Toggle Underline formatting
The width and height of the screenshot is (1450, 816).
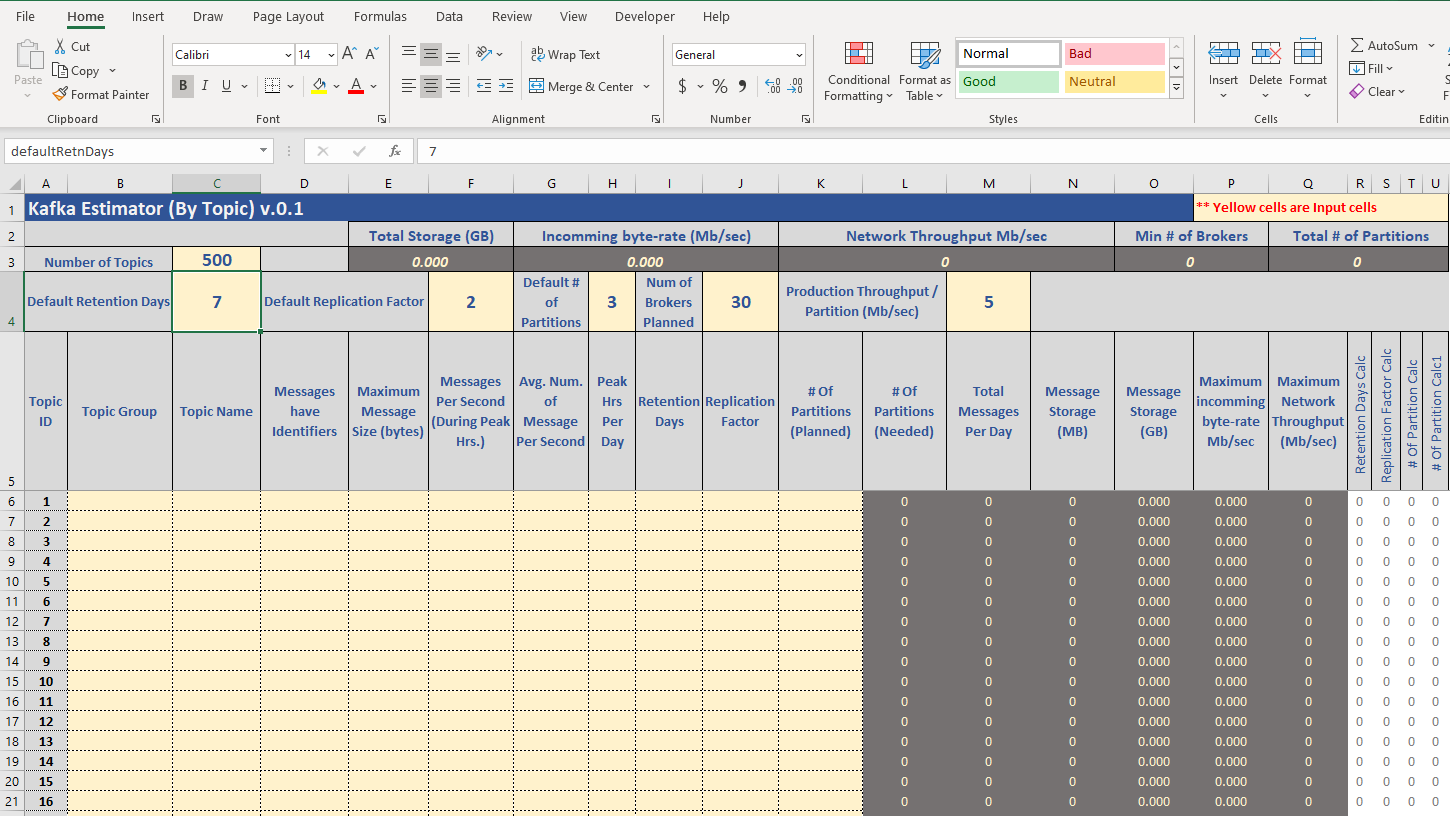227,86
